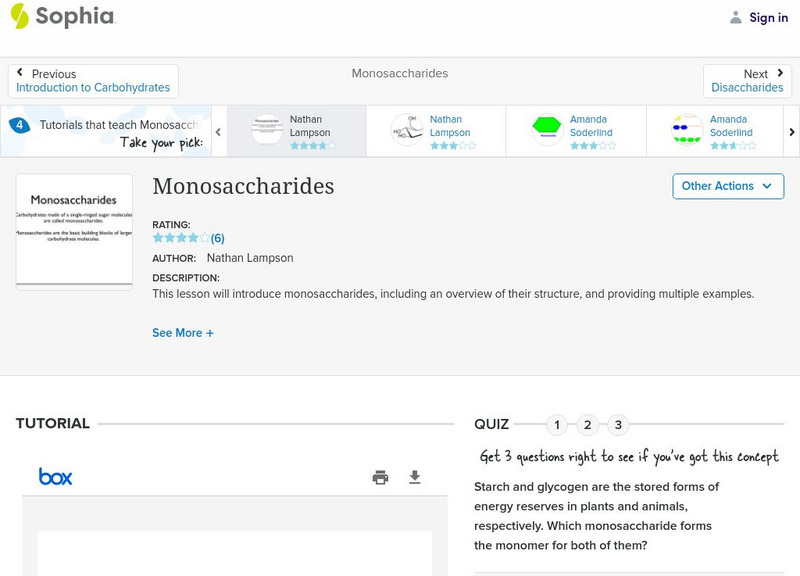Select quiz step 2 circle
The width and height of the screenshot is (800, 576).
[588, 424]
